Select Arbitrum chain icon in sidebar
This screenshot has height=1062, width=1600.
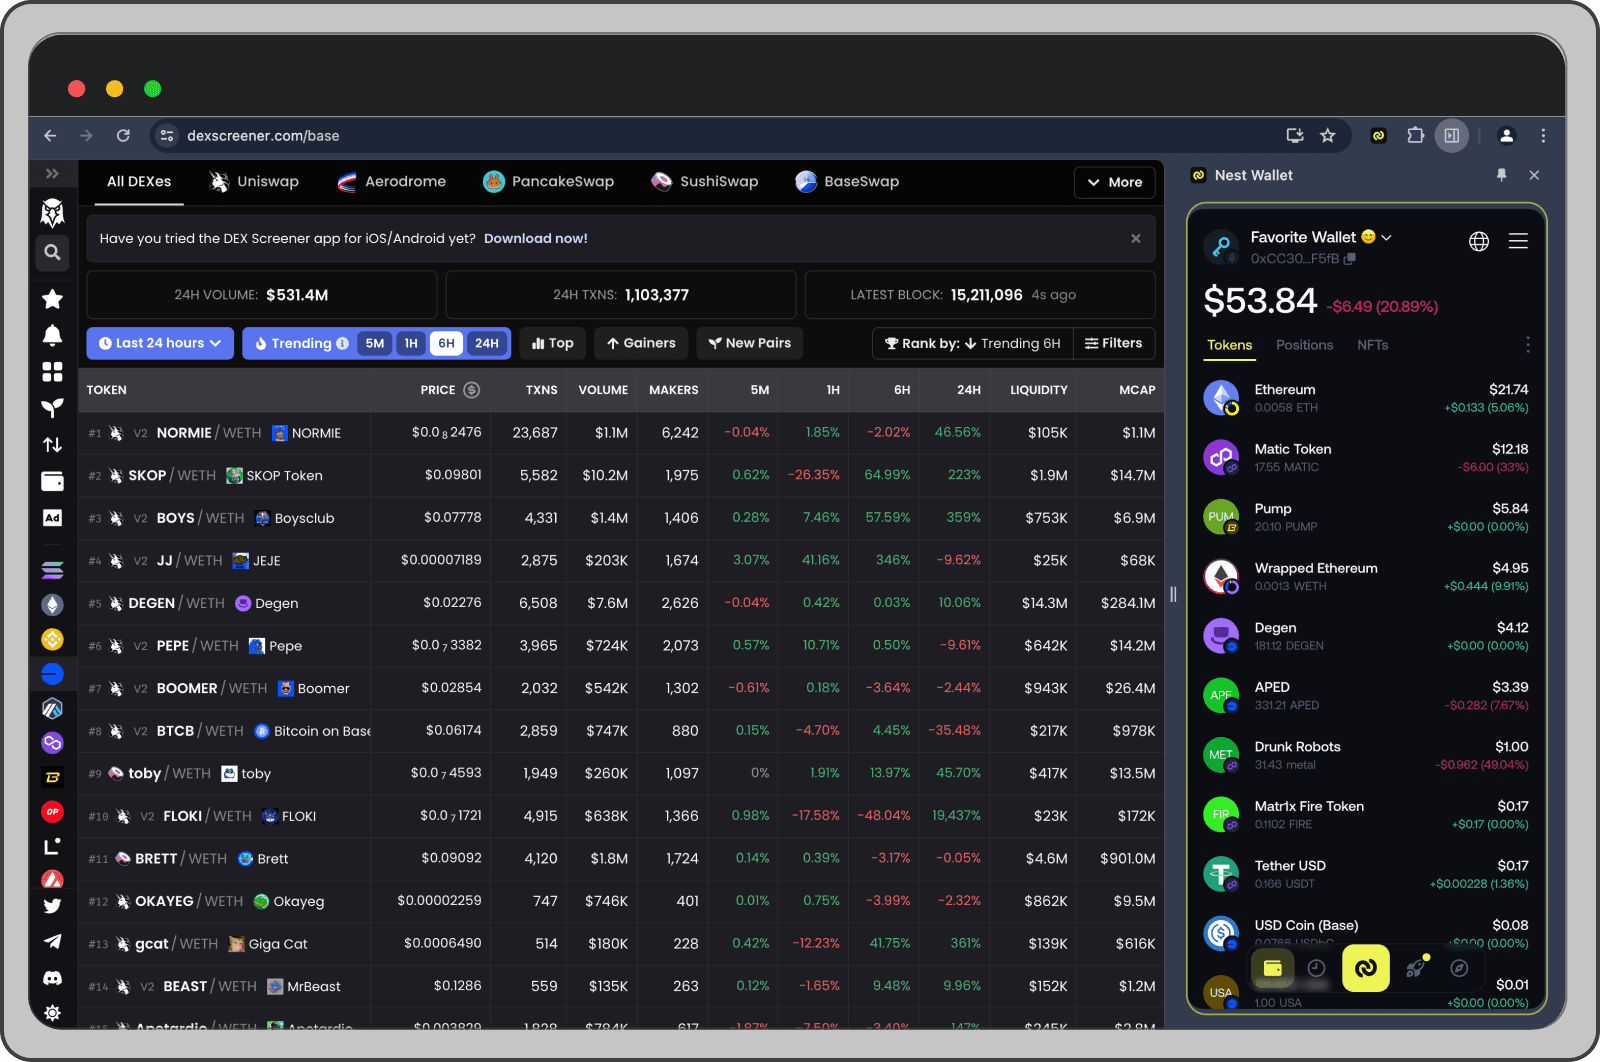point(52,708)
